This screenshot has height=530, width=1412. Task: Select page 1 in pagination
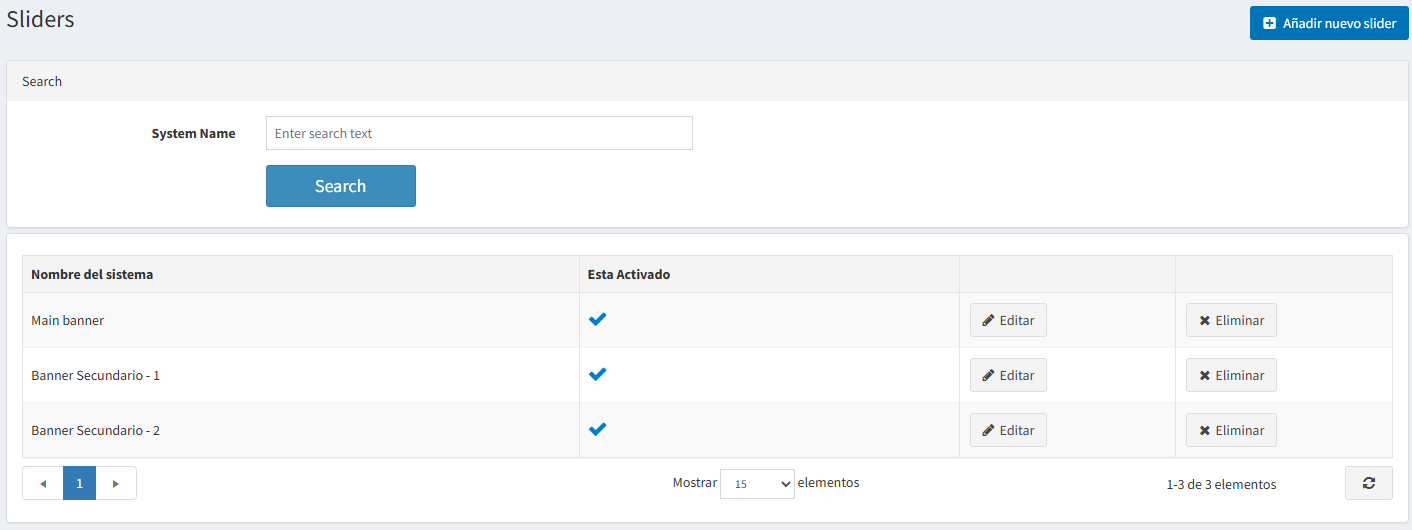click(79, 483)
